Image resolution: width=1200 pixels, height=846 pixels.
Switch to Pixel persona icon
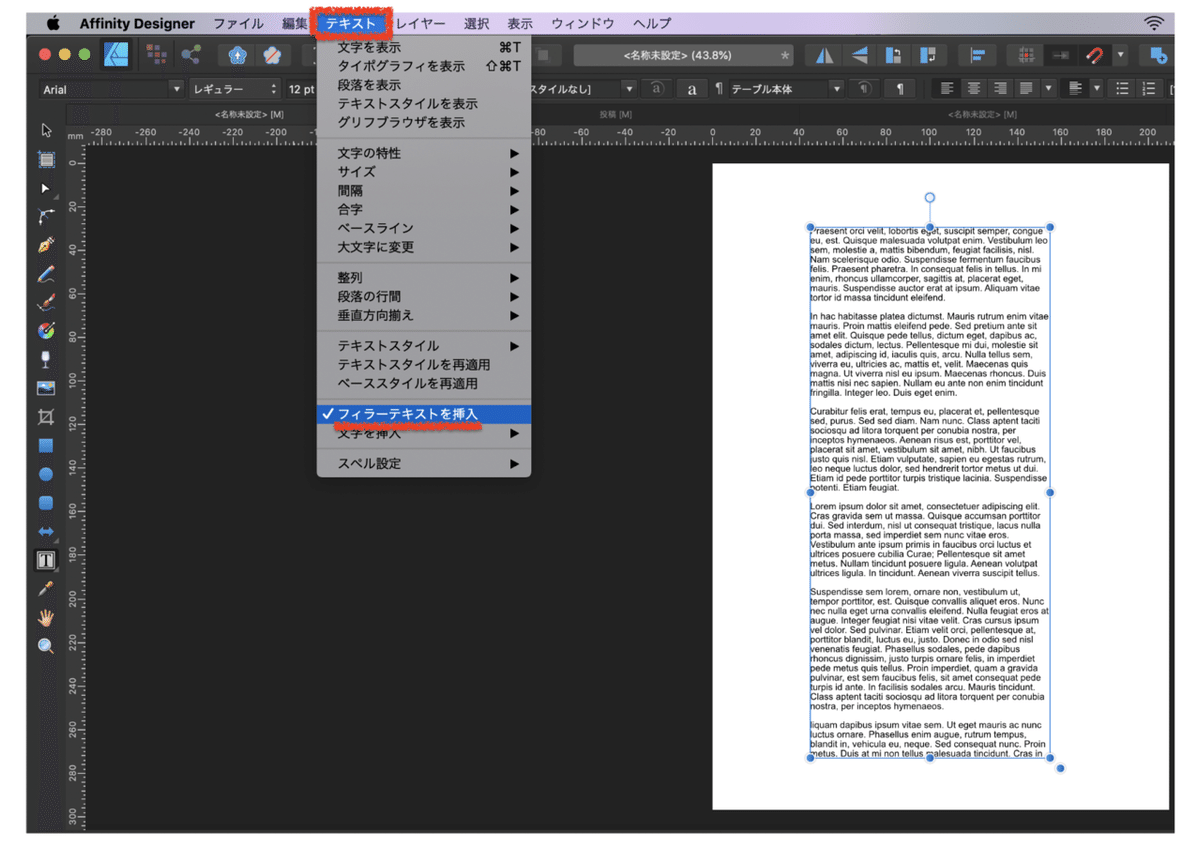click(155, 55)
